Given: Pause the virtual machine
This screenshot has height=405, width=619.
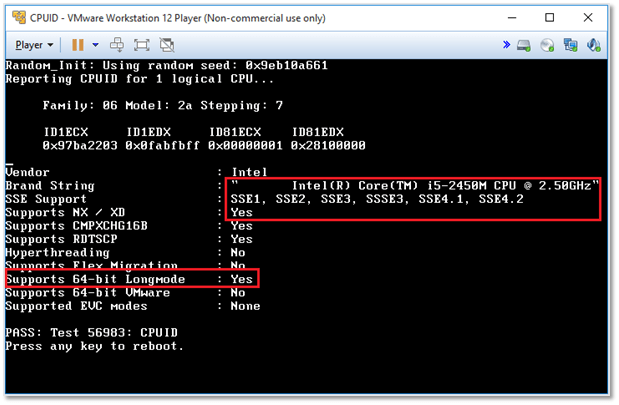Looking at the screenshot, I should [78, 45].
